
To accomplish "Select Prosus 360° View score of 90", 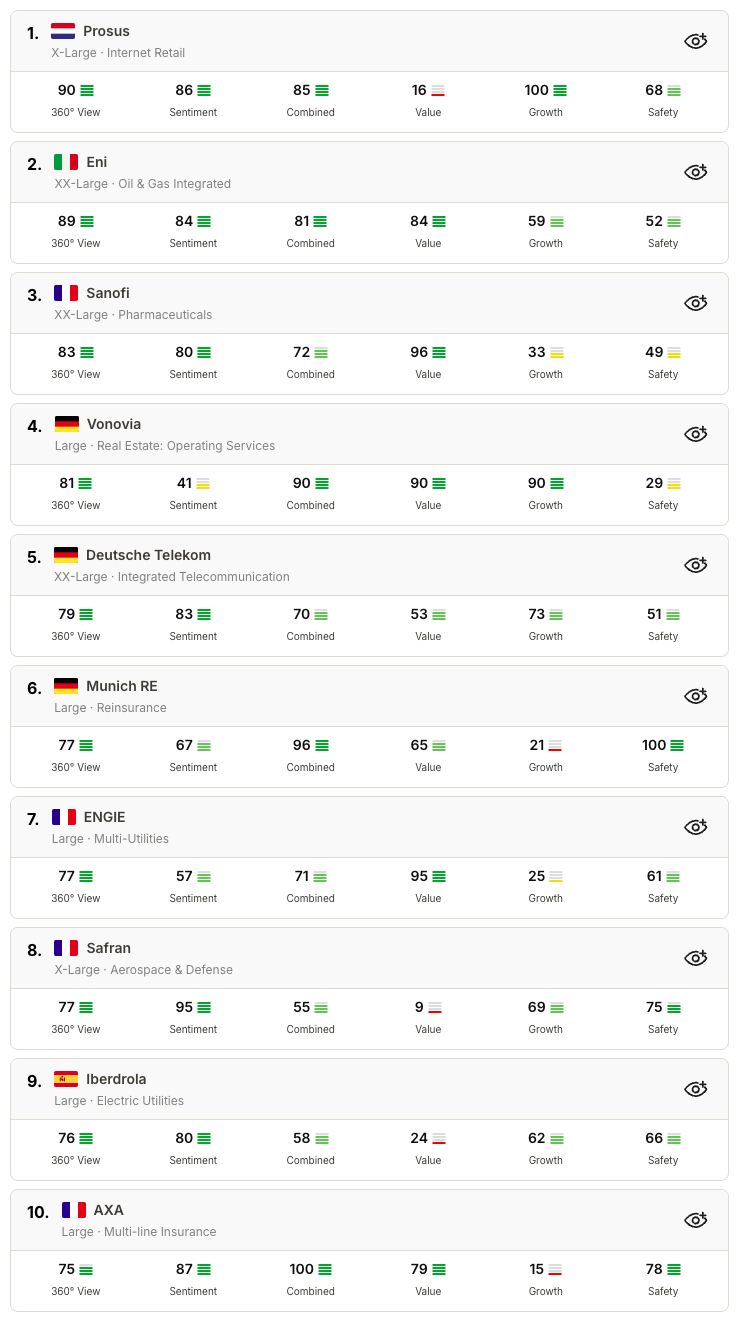I will pyautogui.click(x=67, y=90).
